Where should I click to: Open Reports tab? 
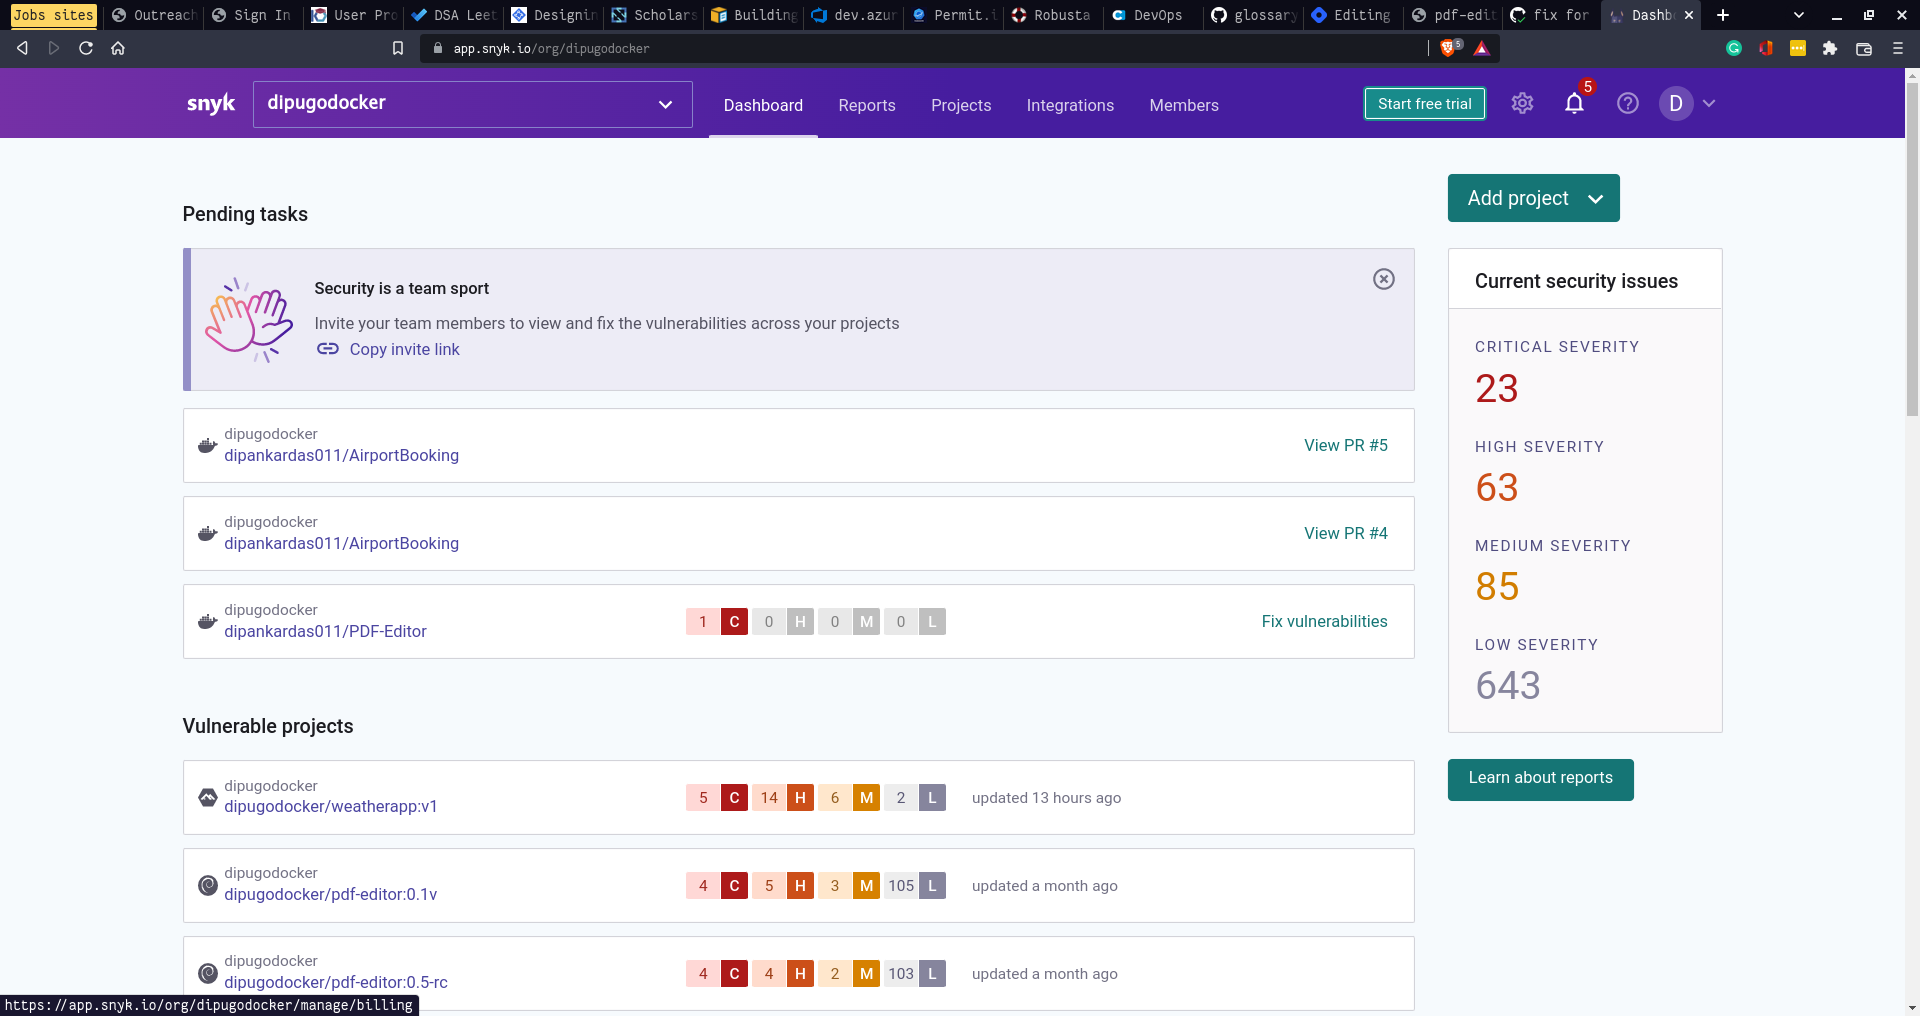point(867,105)
